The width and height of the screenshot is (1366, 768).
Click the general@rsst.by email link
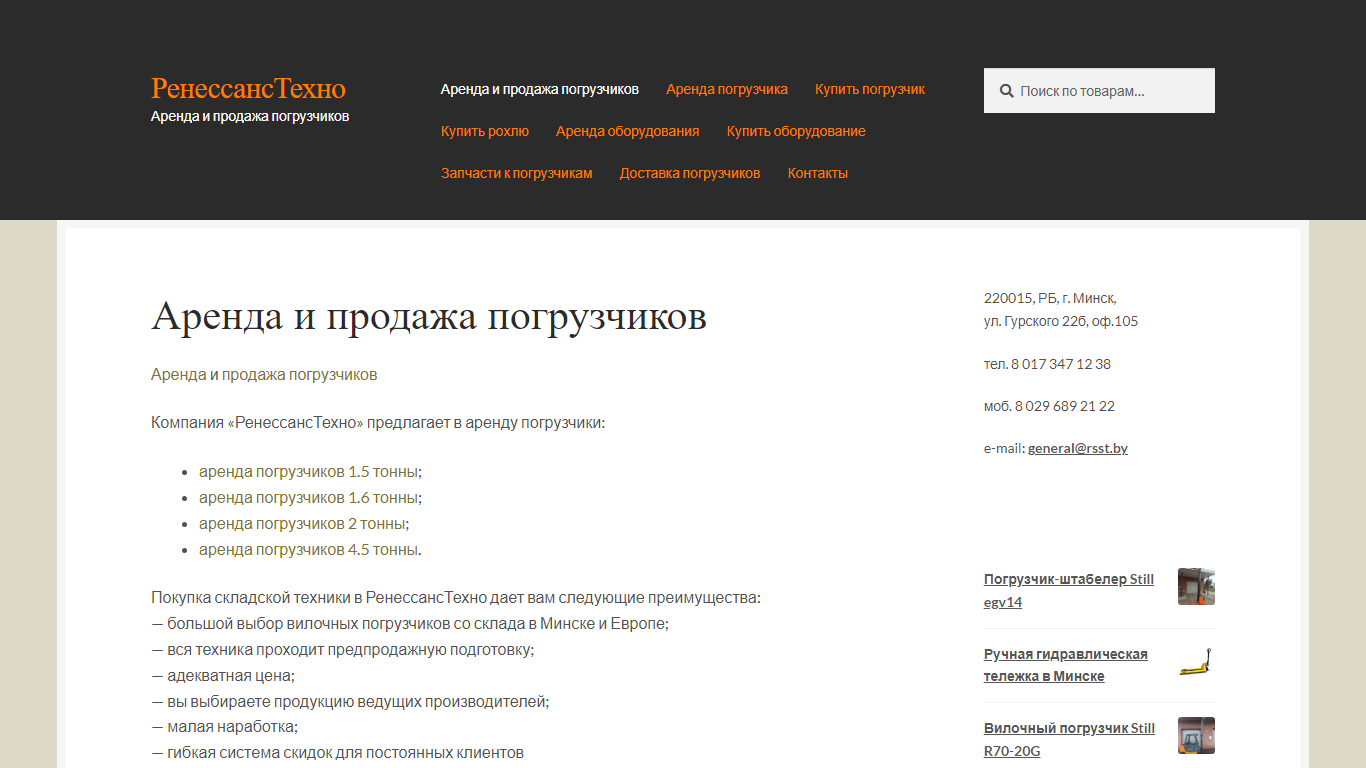1078,448
